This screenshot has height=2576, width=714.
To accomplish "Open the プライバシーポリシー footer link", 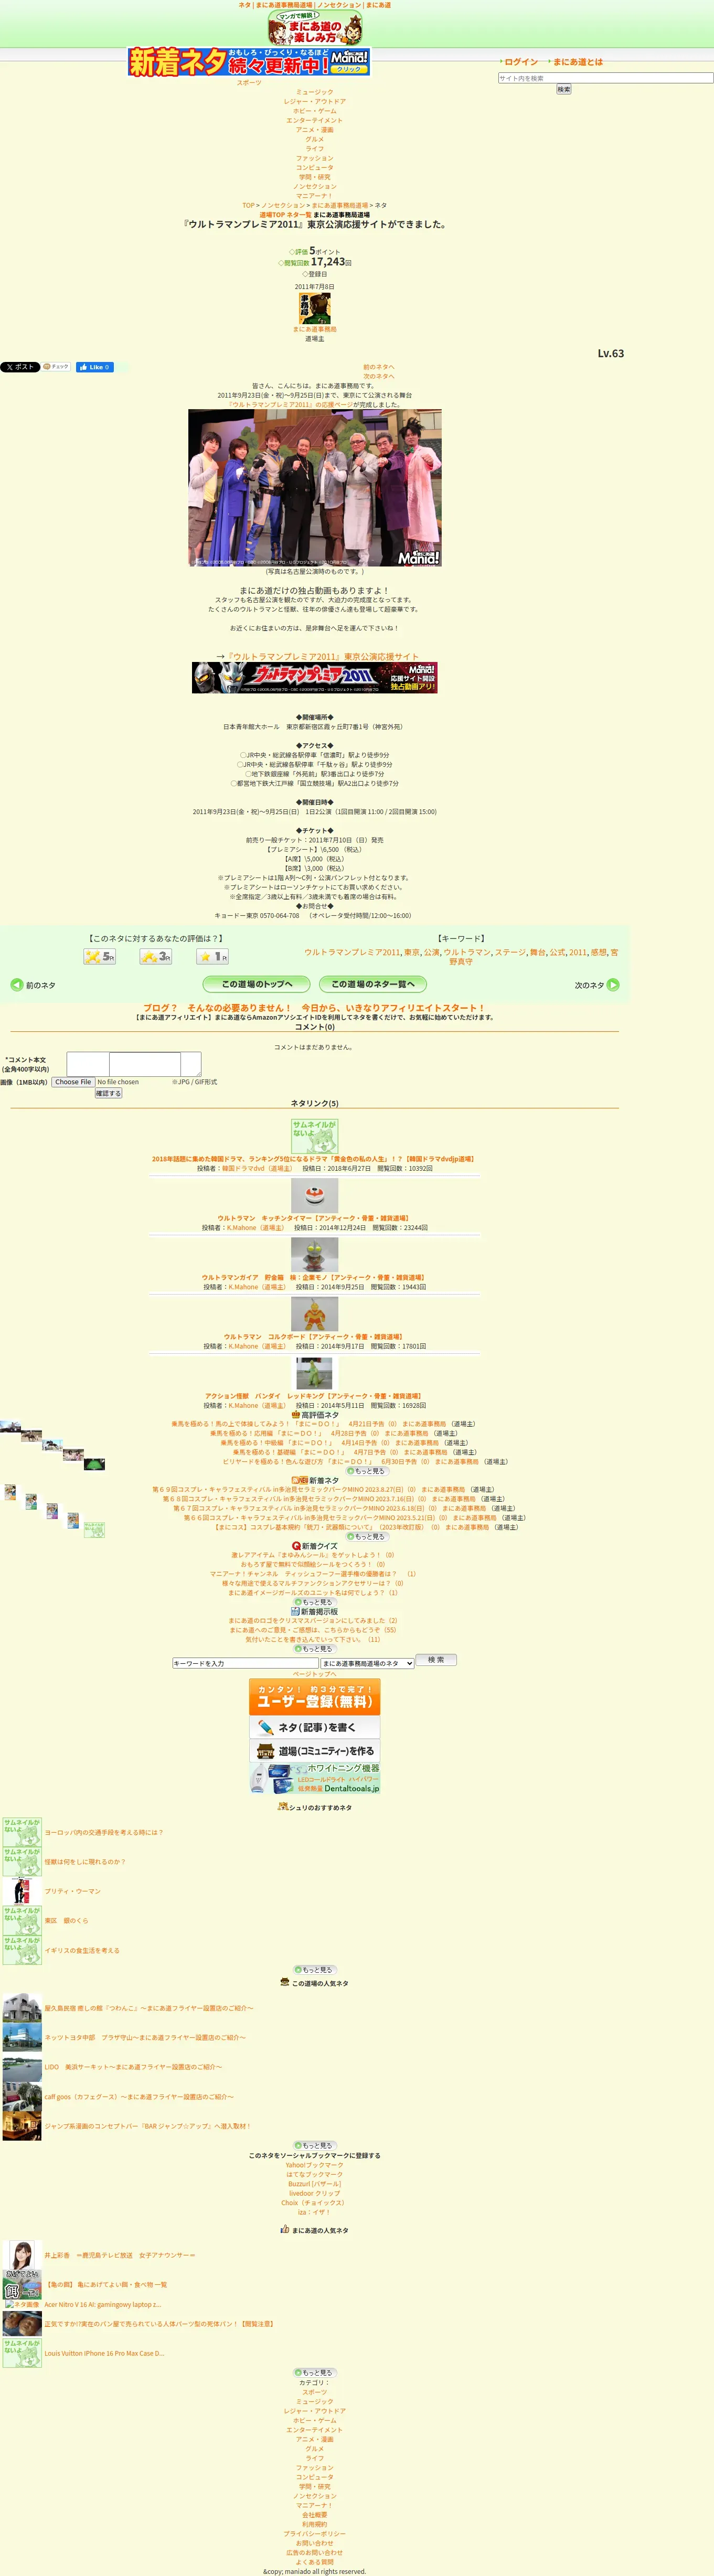I will [x=315, y=2534].
